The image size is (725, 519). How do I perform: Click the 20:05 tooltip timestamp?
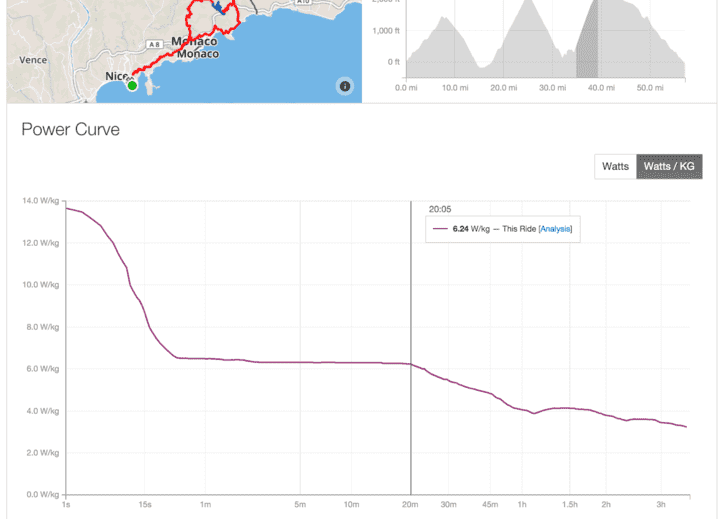pos(440,209)
